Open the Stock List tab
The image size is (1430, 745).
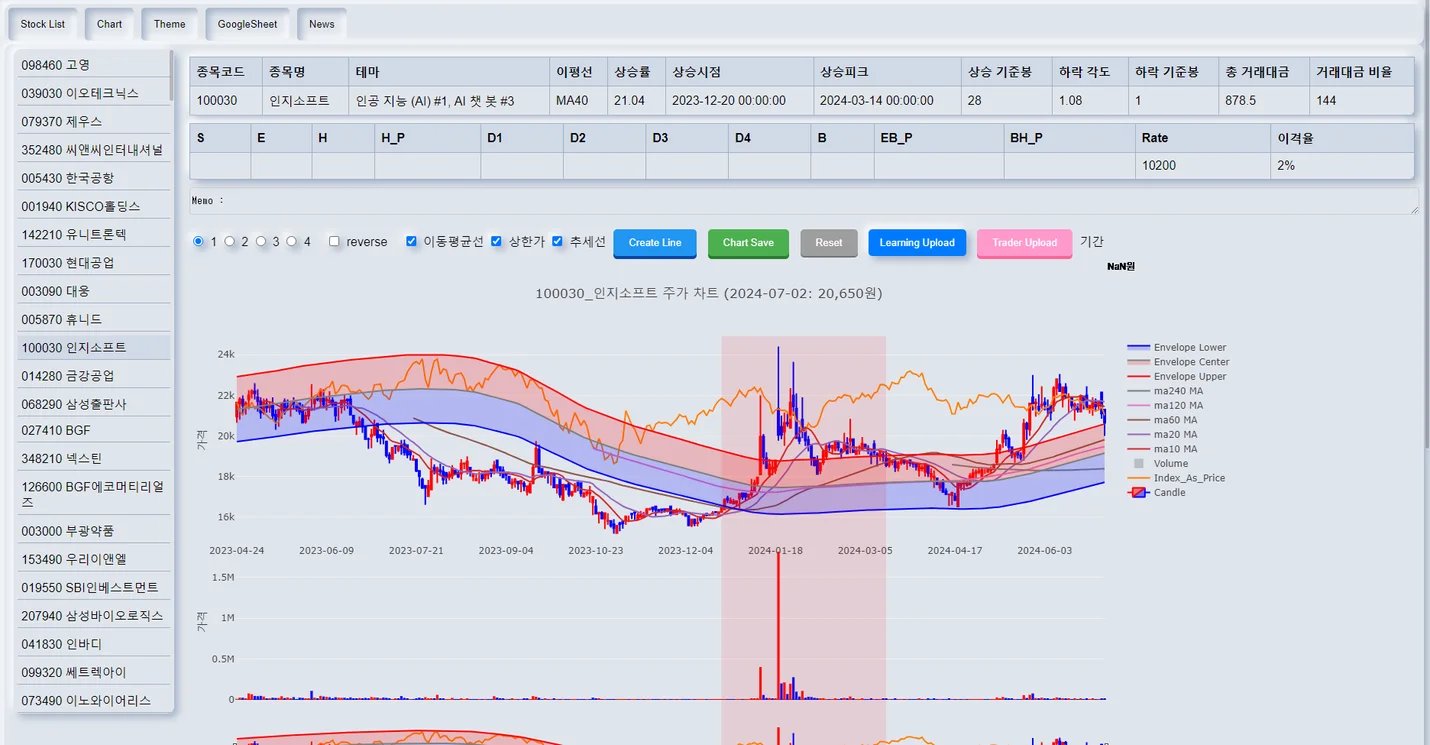[x=43, y=24]
